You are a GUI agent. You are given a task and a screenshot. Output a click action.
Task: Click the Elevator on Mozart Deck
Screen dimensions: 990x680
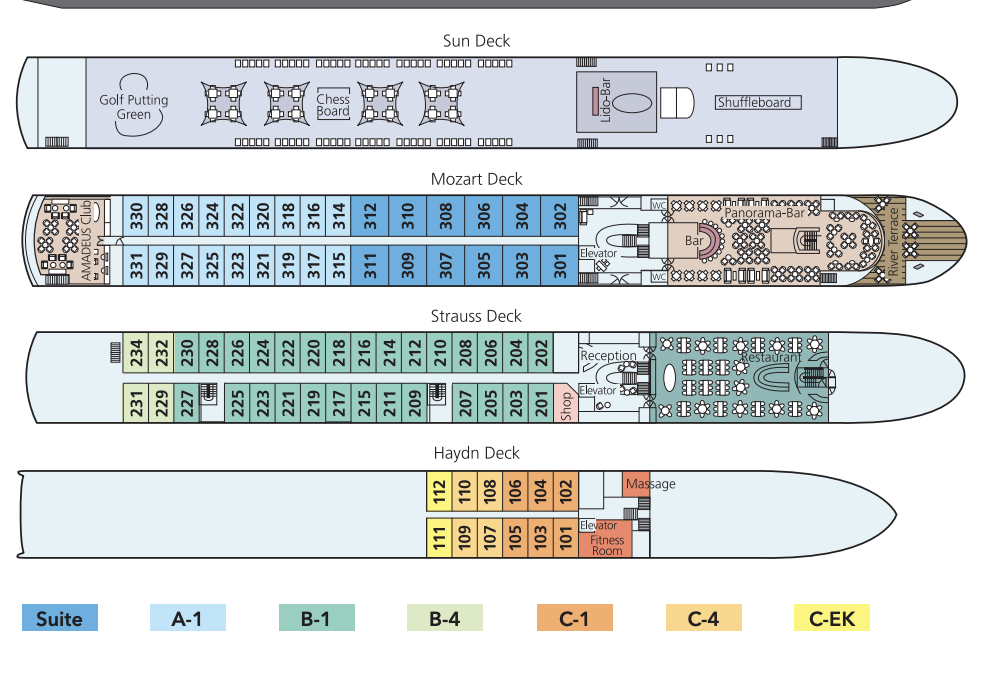tap(598, 253)
